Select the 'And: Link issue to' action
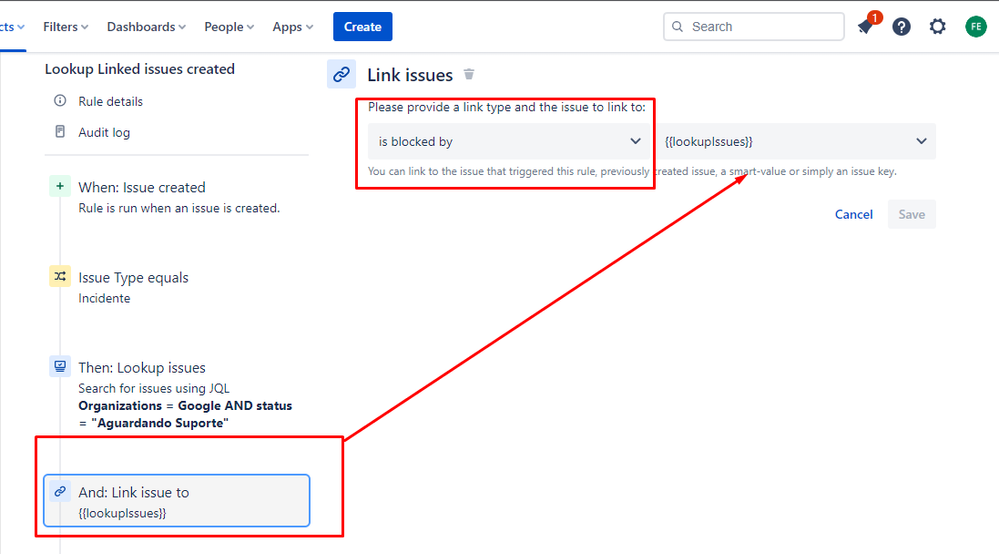The width and height of the screenshot is (999, 554). [x=176, y=501]
